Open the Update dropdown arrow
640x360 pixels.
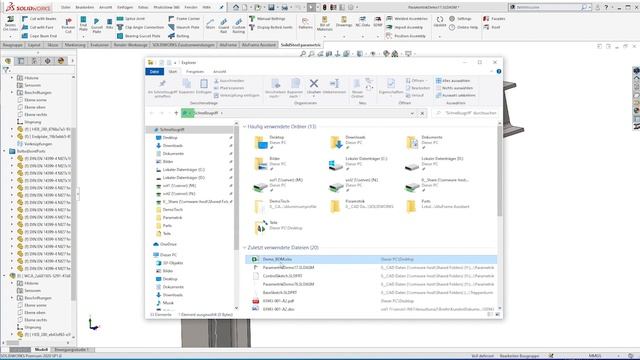pyautogui.click(x=440, y=36)
